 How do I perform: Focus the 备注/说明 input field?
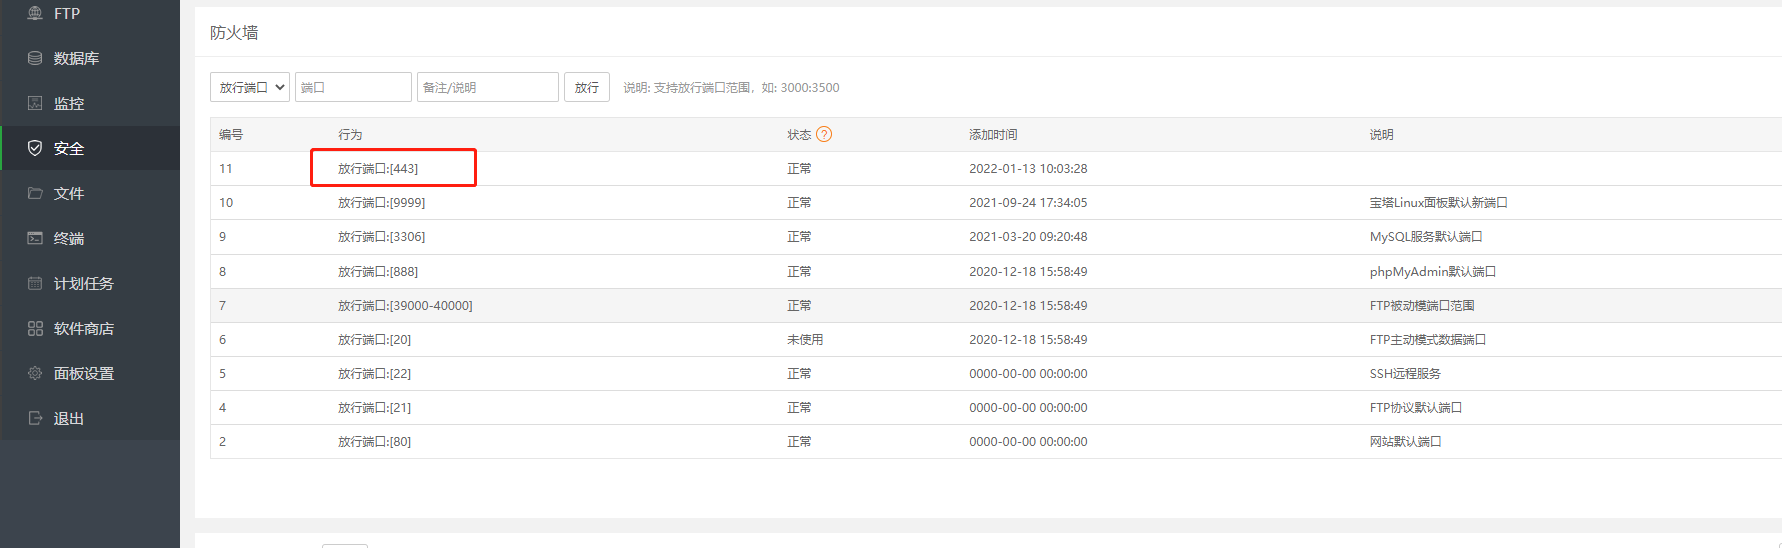(x=488, y=87)
